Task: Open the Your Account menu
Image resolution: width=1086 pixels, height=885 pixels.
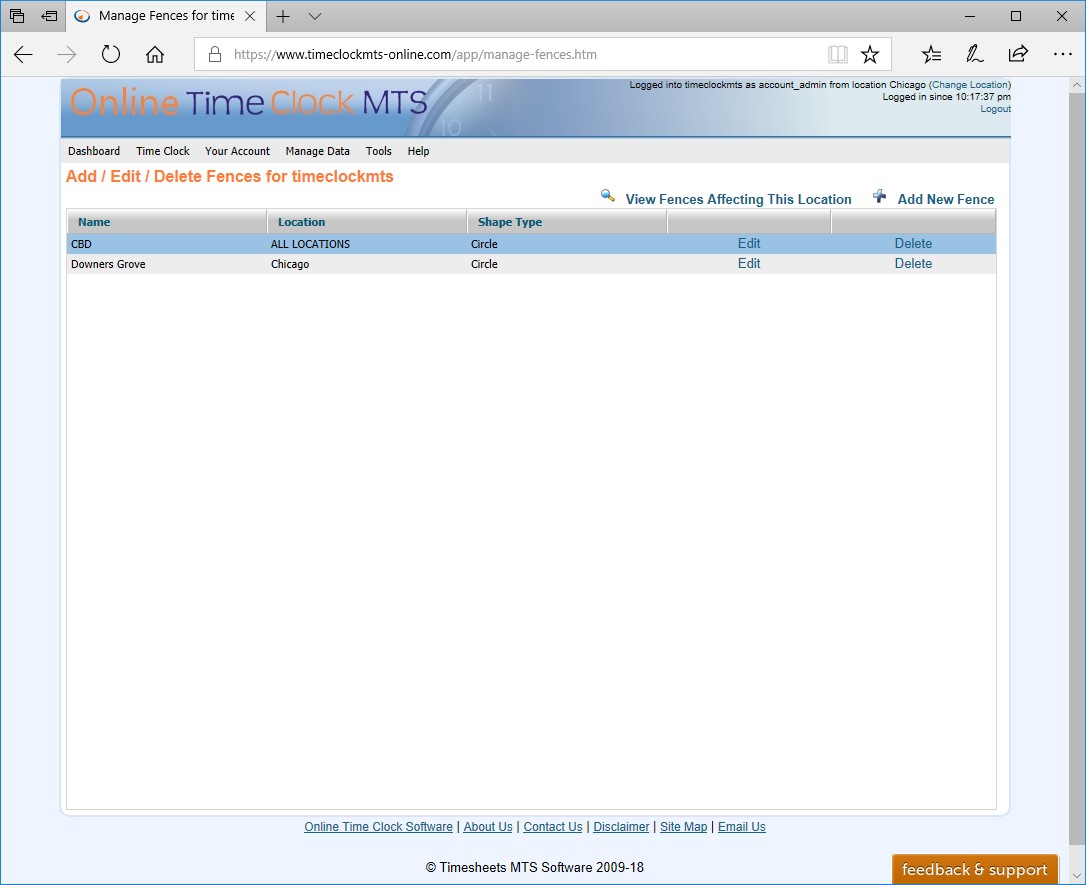Action: coord(237,151)
